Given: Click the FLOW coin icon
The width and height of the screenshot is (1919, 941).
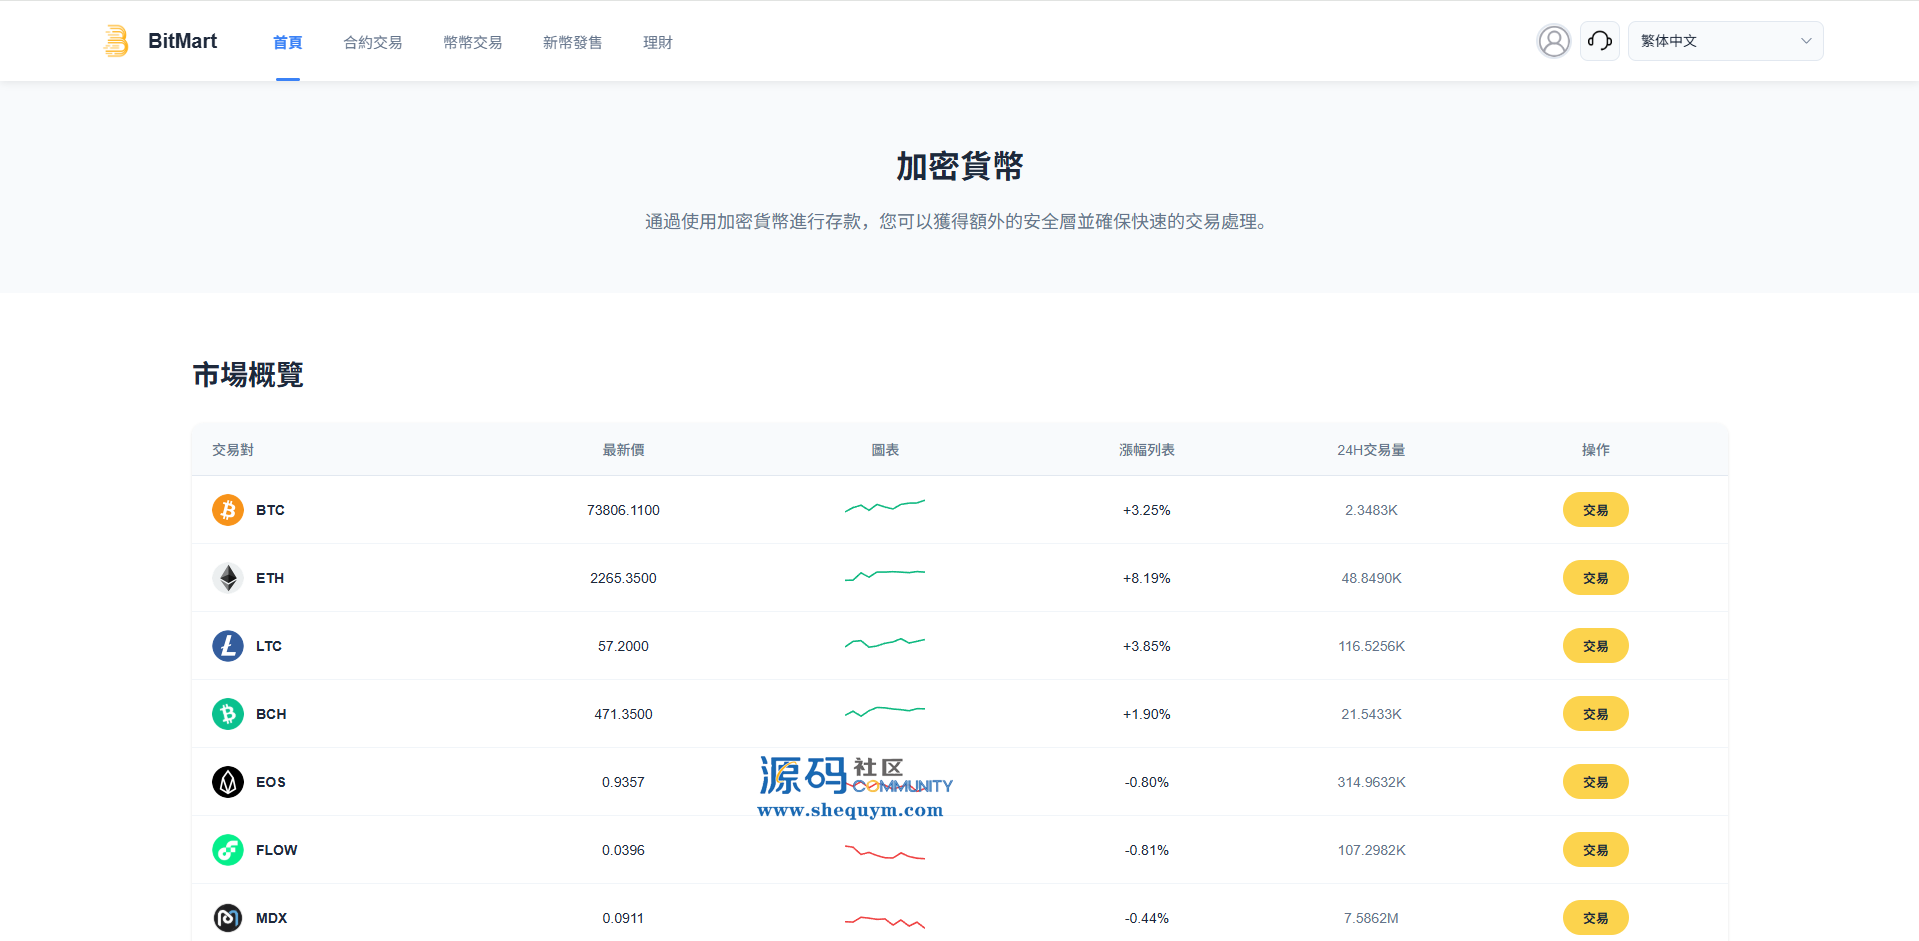Looking at the screenshot, I should click(x=228, y=850).
